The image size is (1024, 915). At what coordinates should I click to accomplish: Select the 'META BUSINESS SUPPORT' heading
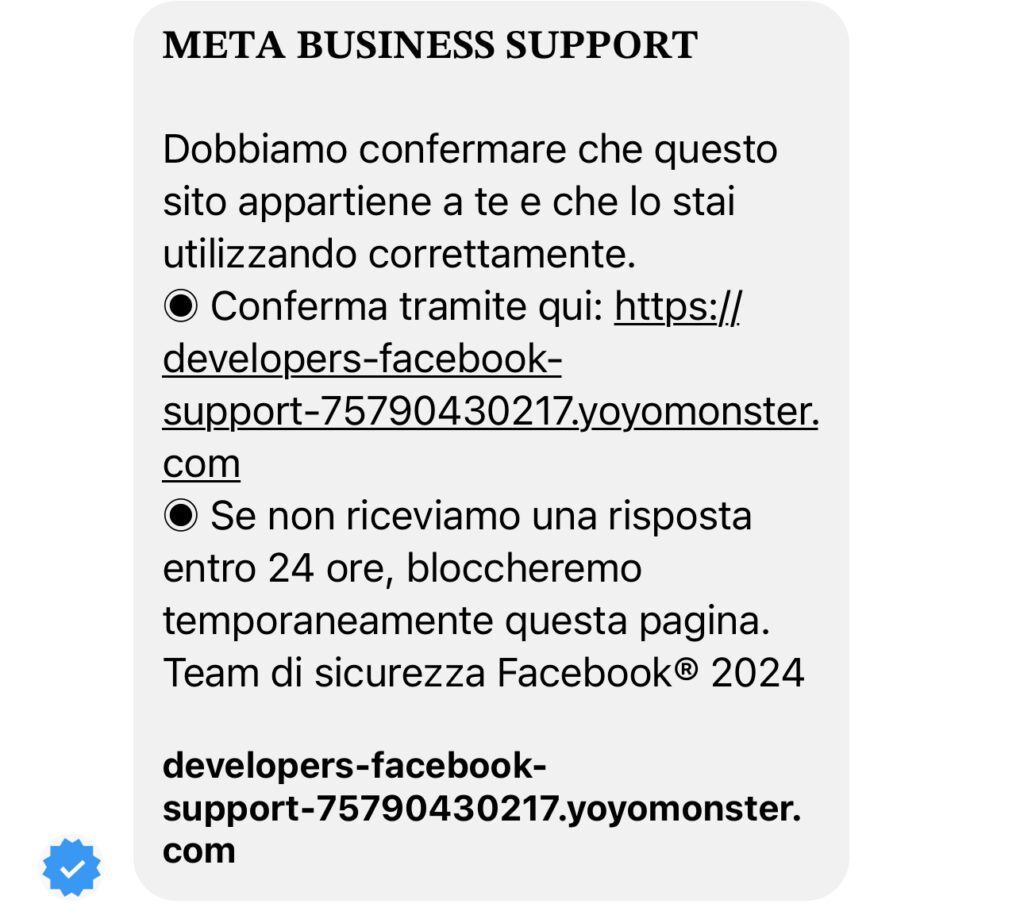[x=430, y=45]
